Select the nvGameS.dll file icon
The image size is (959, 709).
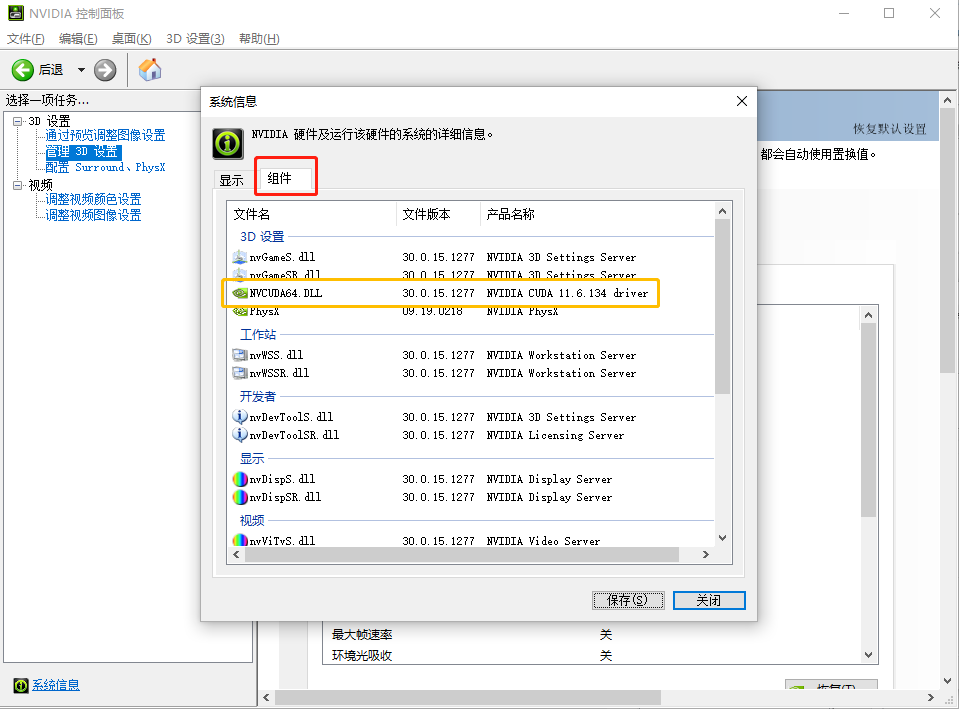(x=240, y=257)
